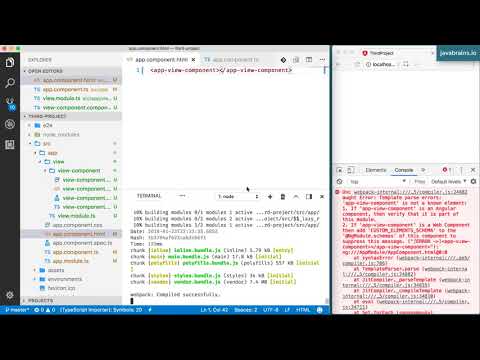
Task: Expand the node_modules folder
Action: coord(61,135)
